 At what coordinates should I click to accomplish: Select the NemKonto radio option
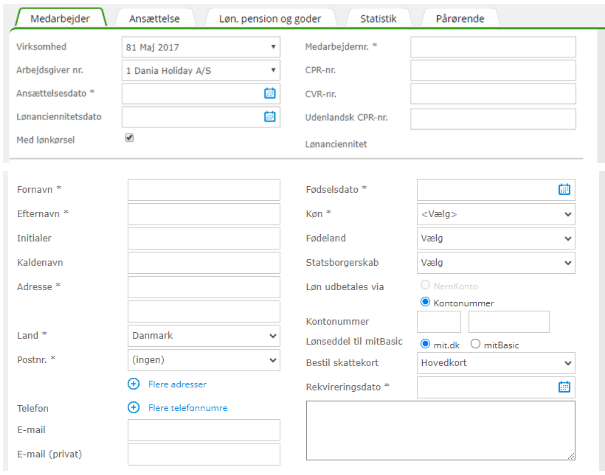(425, 285)
